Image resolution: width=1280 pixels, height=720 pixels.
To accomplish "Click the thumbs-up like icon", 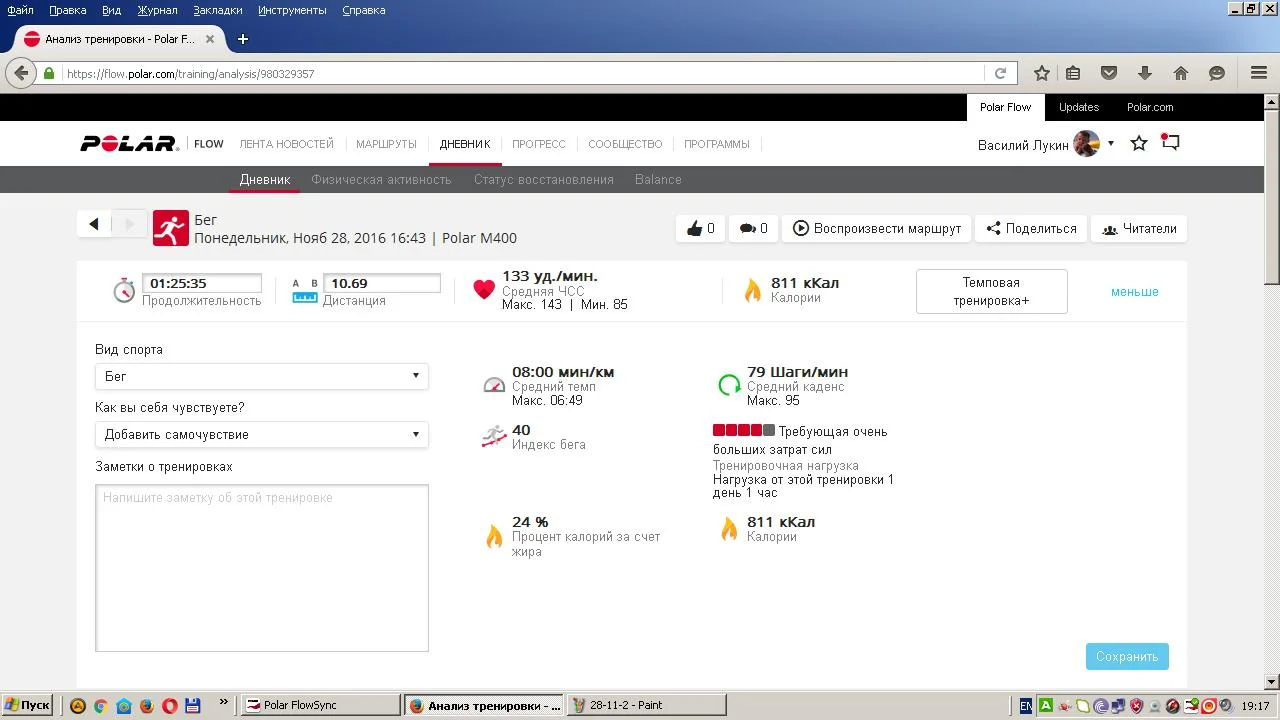I will click(695, 229).
